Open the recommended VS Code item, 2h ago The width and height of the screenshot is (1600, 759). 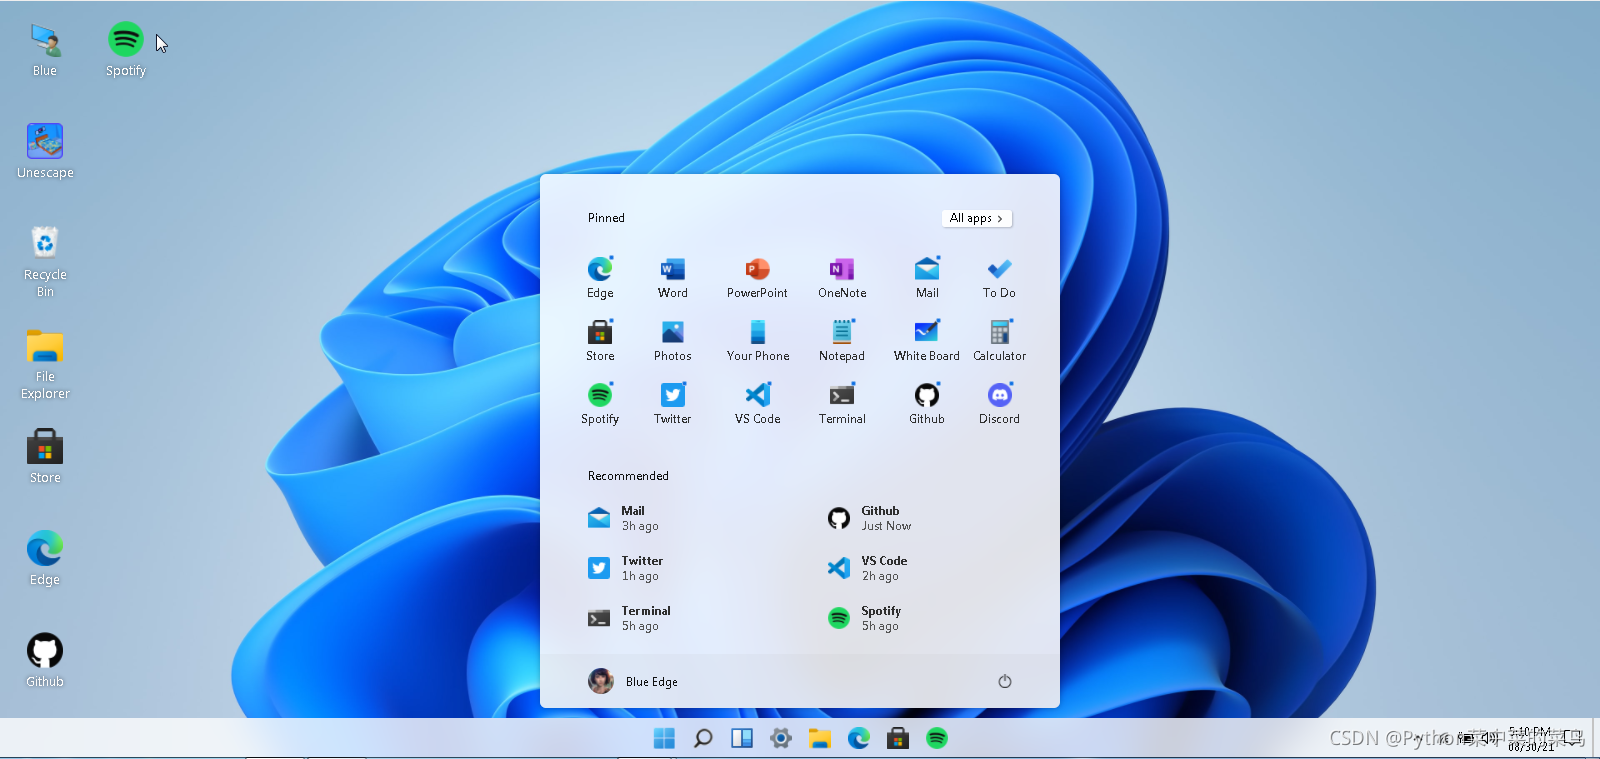tap(868, 568)
